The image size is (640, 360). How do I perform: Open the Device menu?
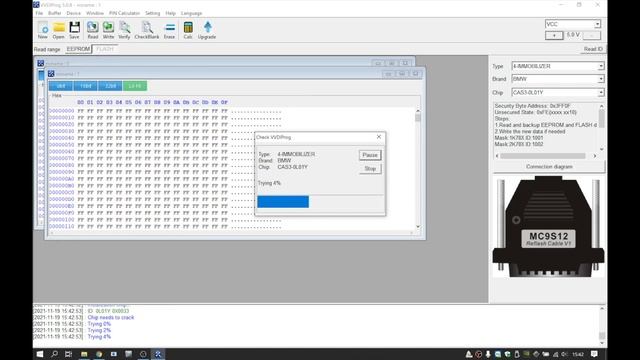73,13
